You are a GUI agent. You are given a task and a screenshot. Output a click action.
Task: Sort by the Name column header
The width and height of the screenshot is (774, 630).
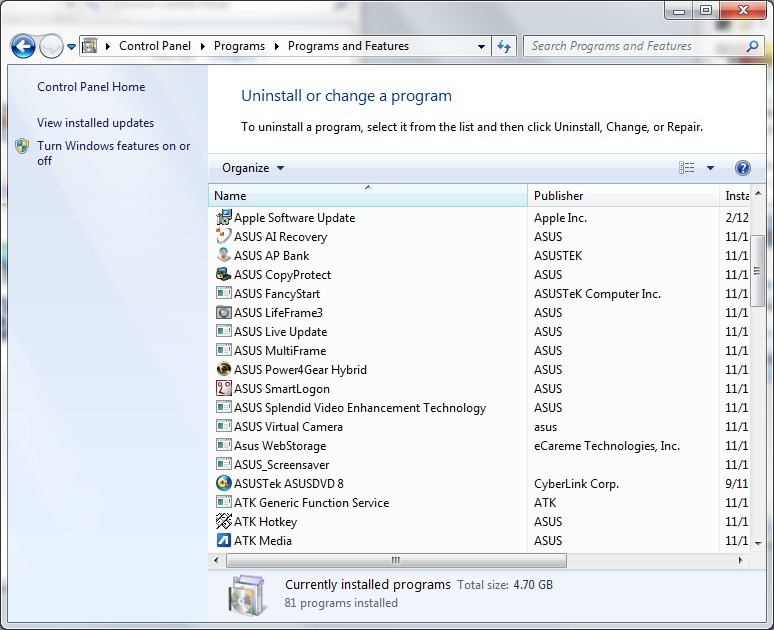(x=368, y=196)
